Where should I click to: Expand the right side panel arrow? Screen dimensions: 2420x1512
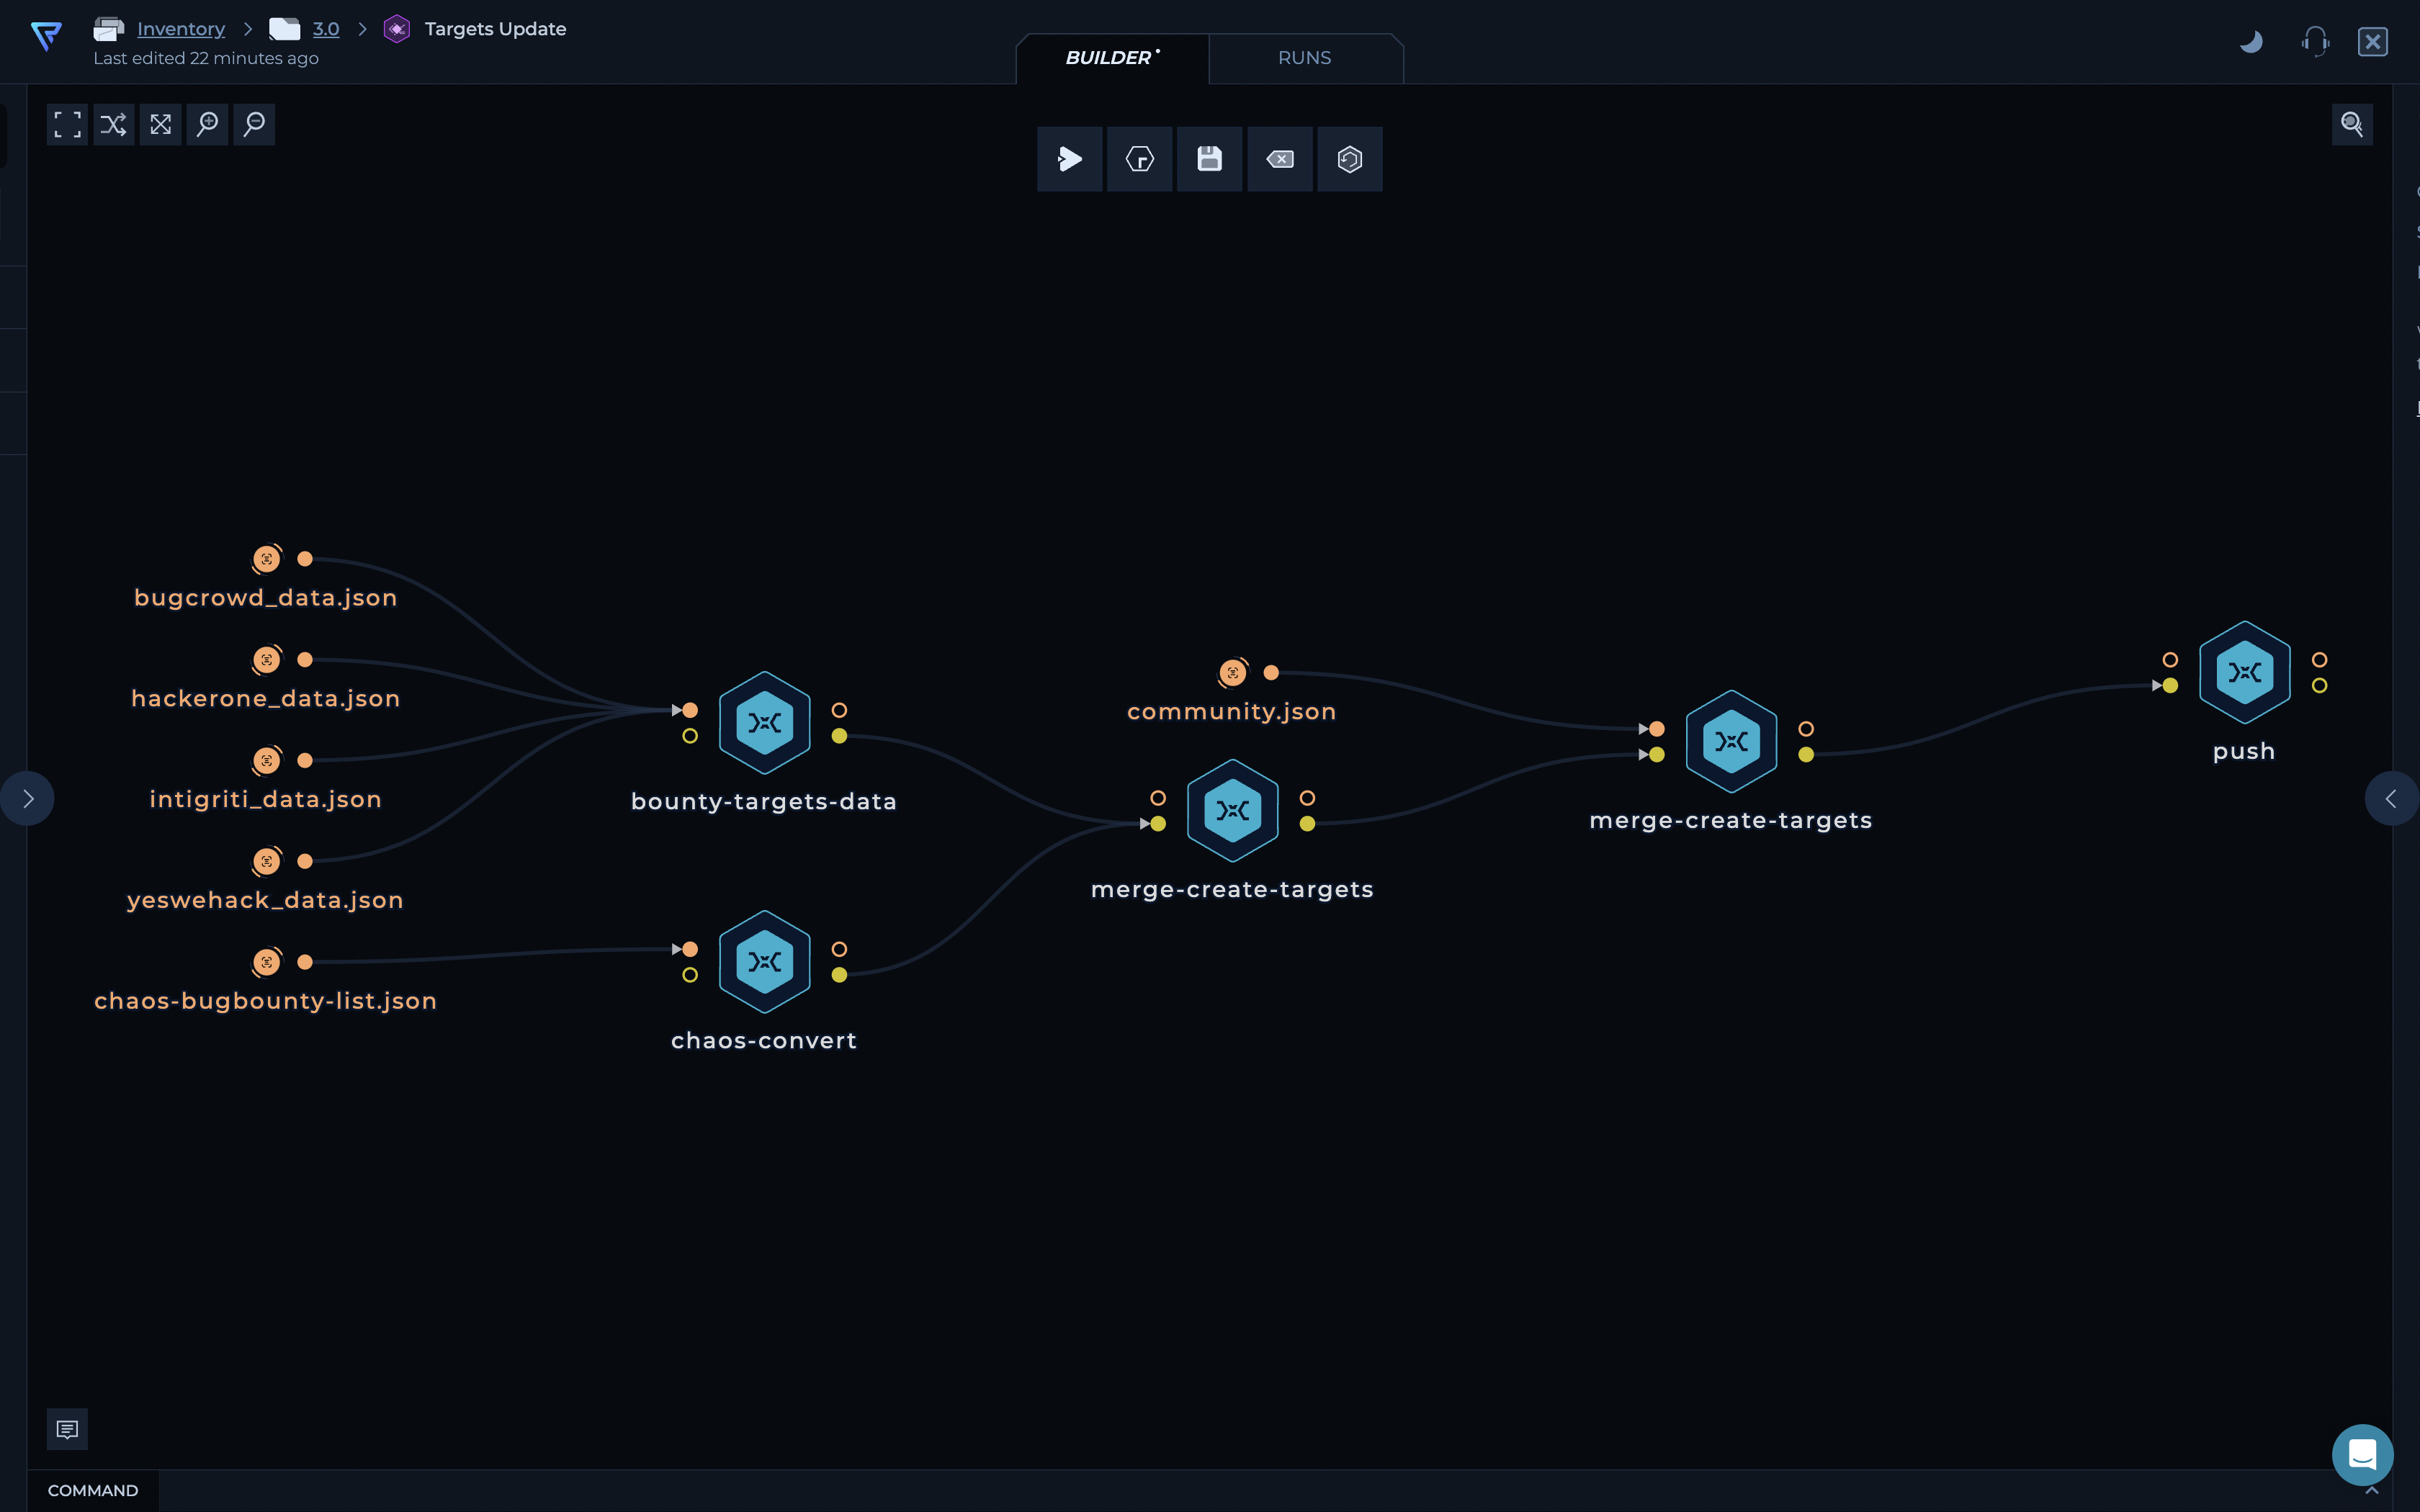[2391, 798]
